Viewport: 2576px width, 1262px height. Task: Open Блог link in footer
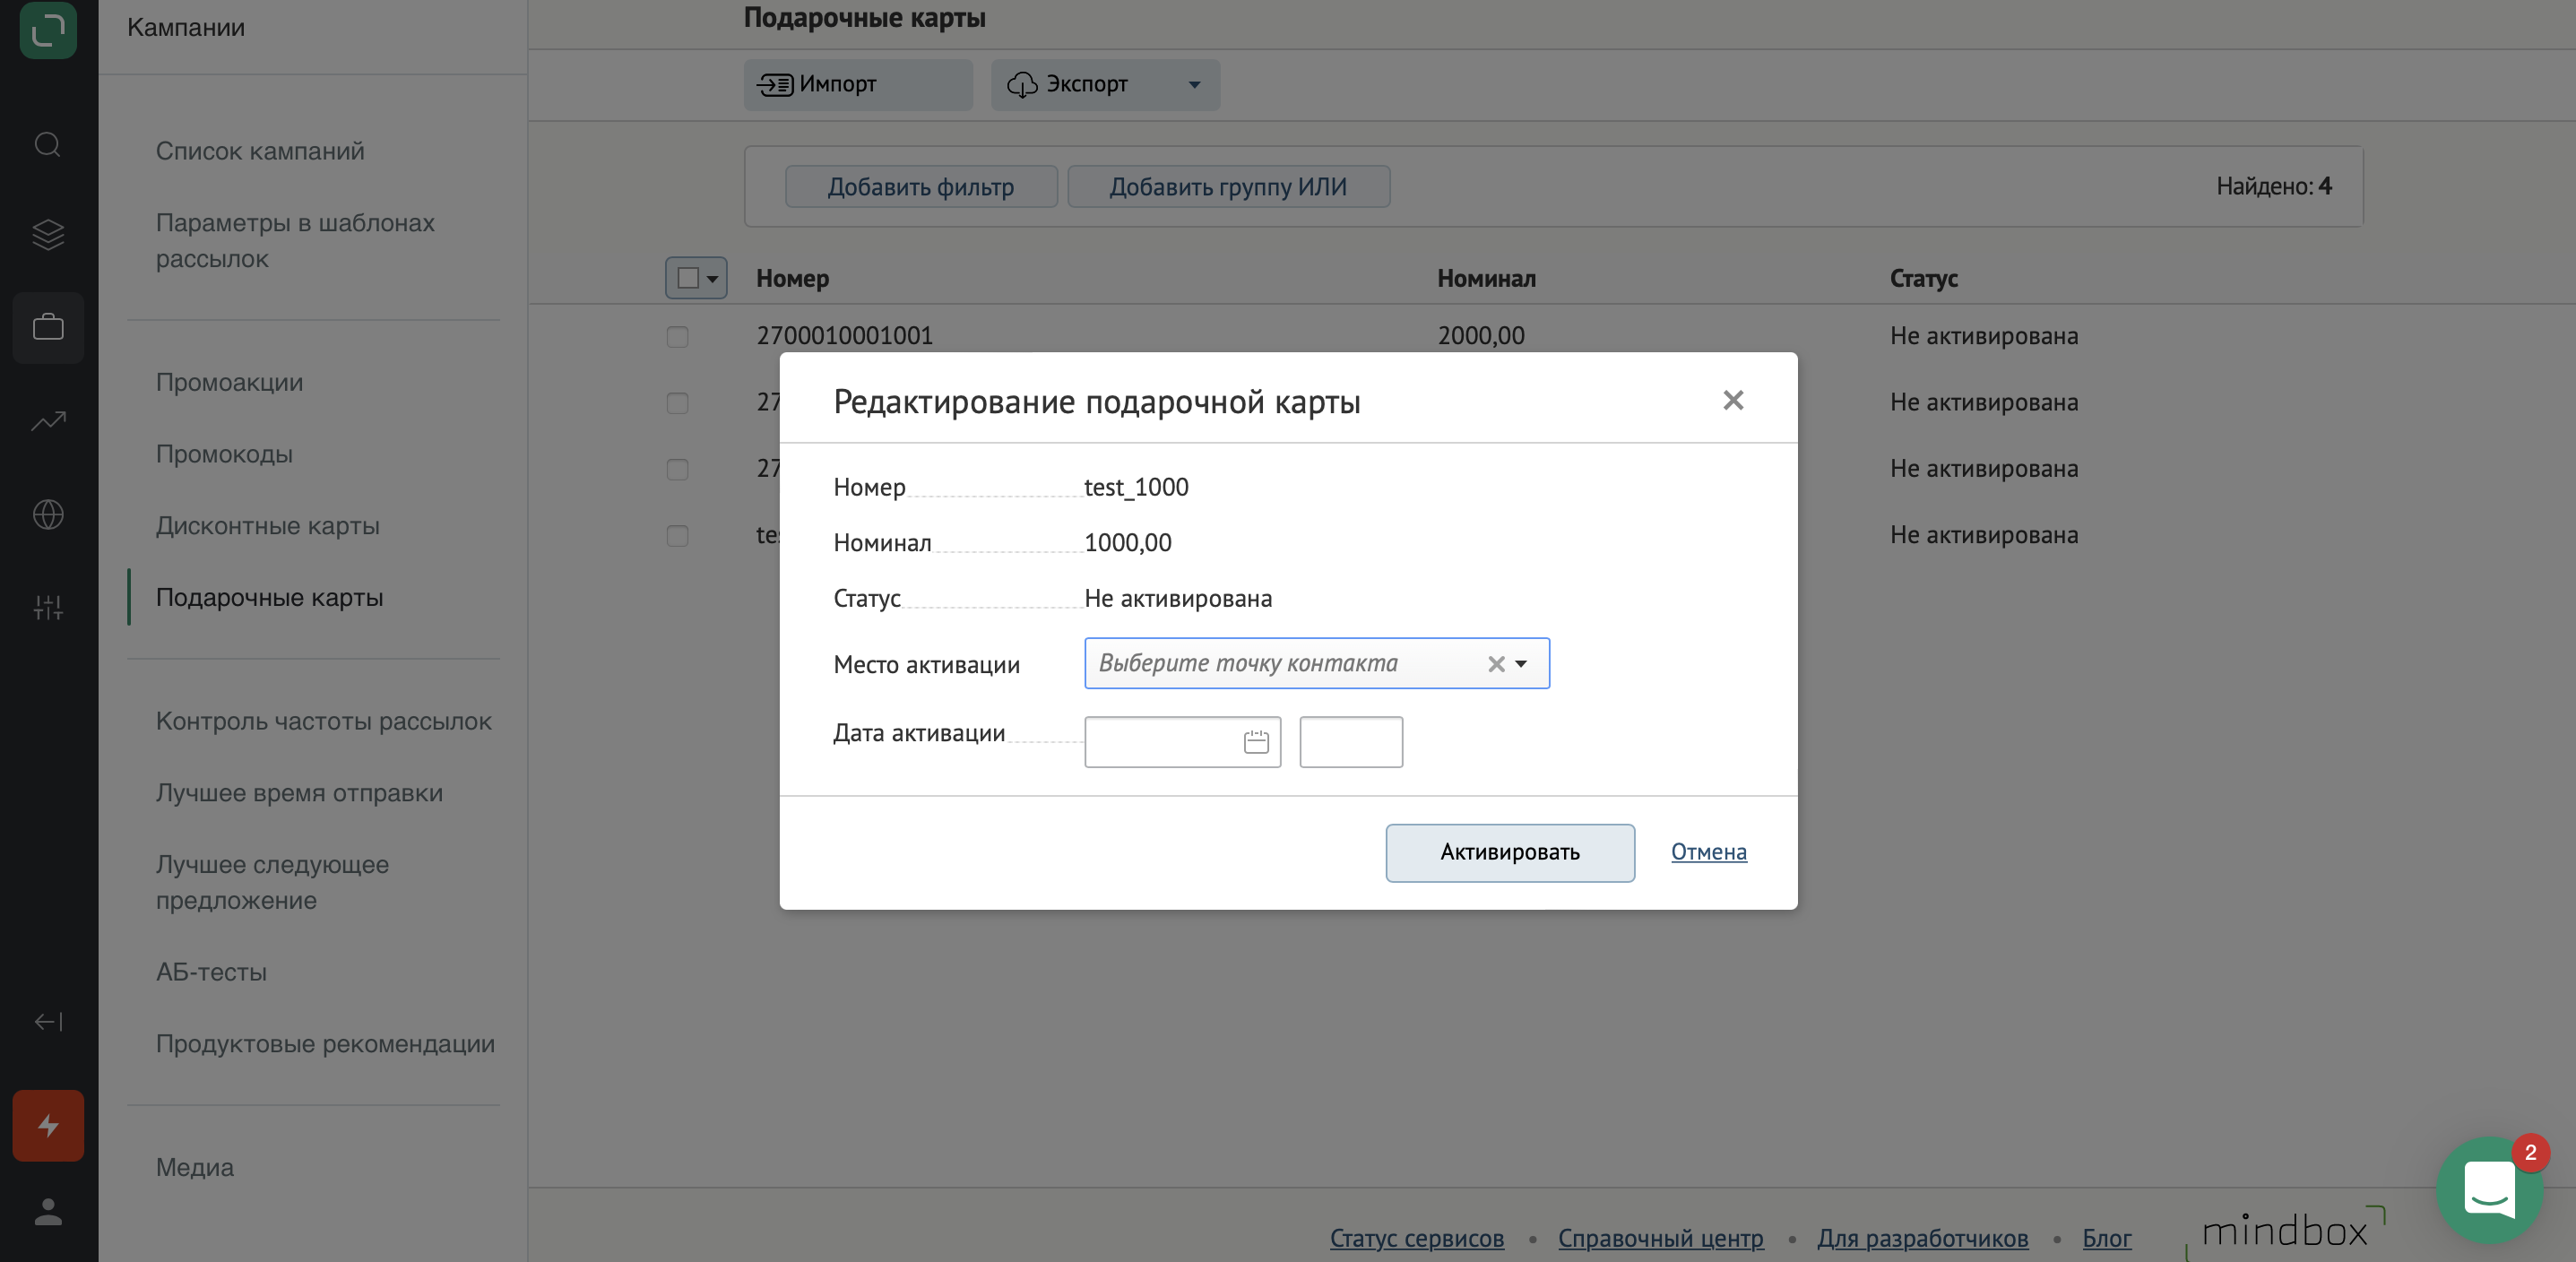[2106, 1238]
